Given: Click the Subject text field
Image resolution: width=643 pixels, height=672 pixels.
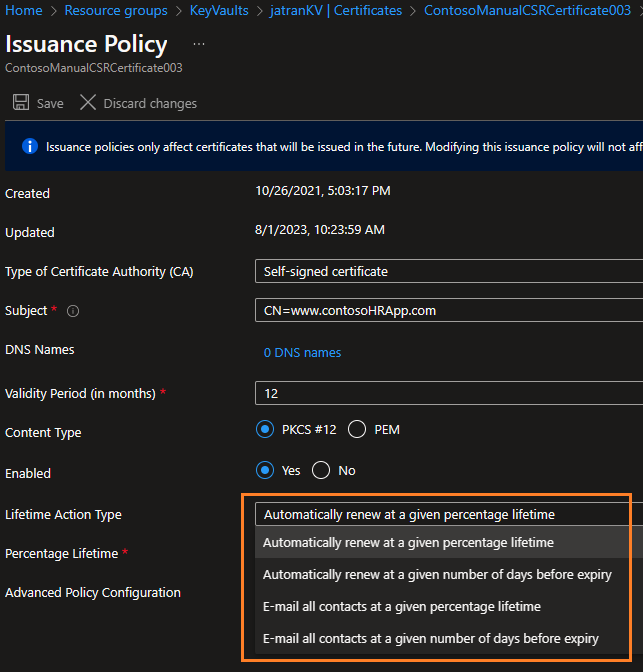Looking at the screenshot, I should (448, 311).
